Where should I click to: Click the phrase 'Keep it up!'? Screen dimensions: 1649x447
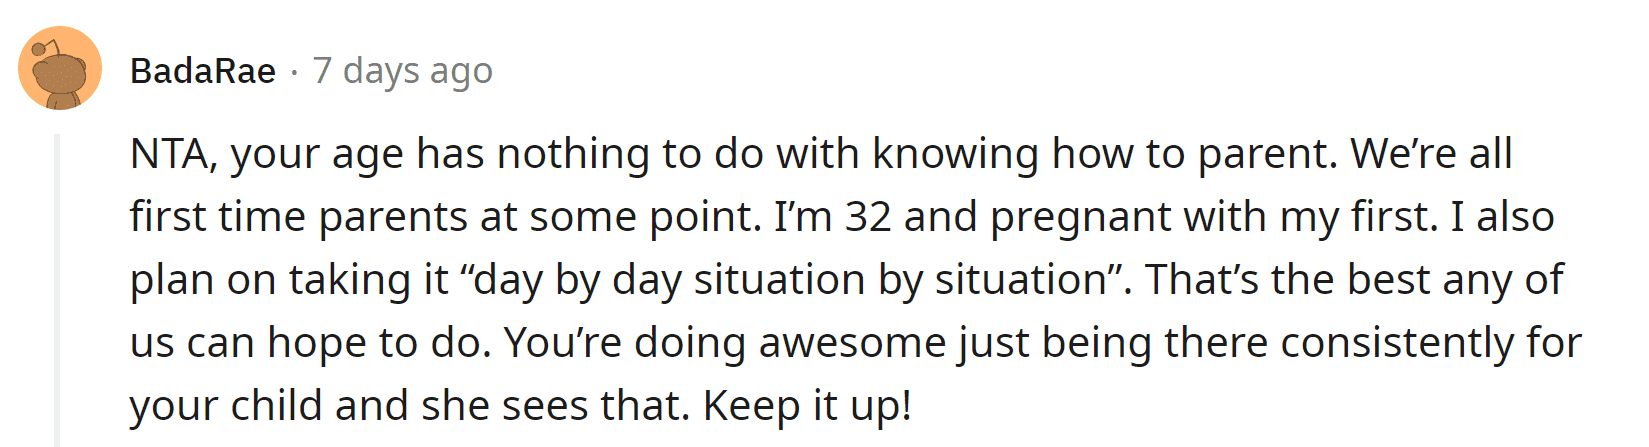[807, 406]
